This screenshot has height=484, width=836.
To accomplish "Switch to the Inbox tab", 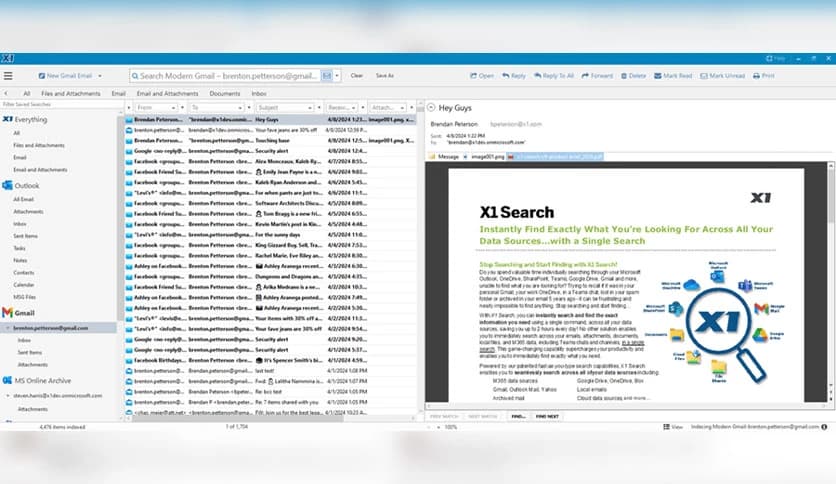I will point(259,93).
